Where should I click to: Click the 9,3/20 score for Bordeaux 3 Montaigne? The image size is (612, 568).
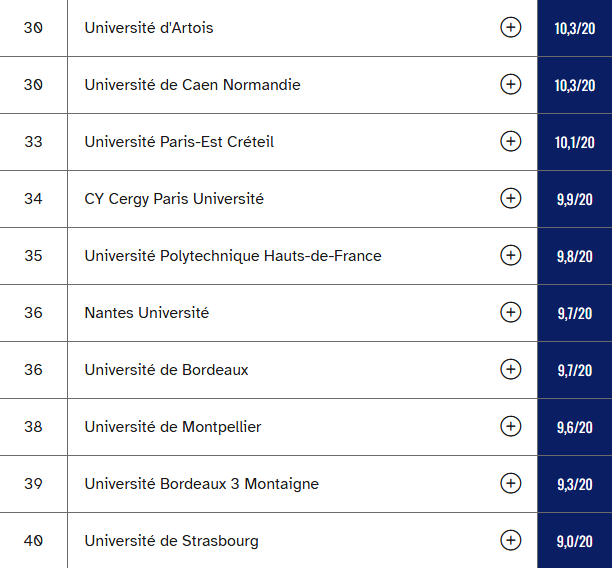tap(575, 484)
